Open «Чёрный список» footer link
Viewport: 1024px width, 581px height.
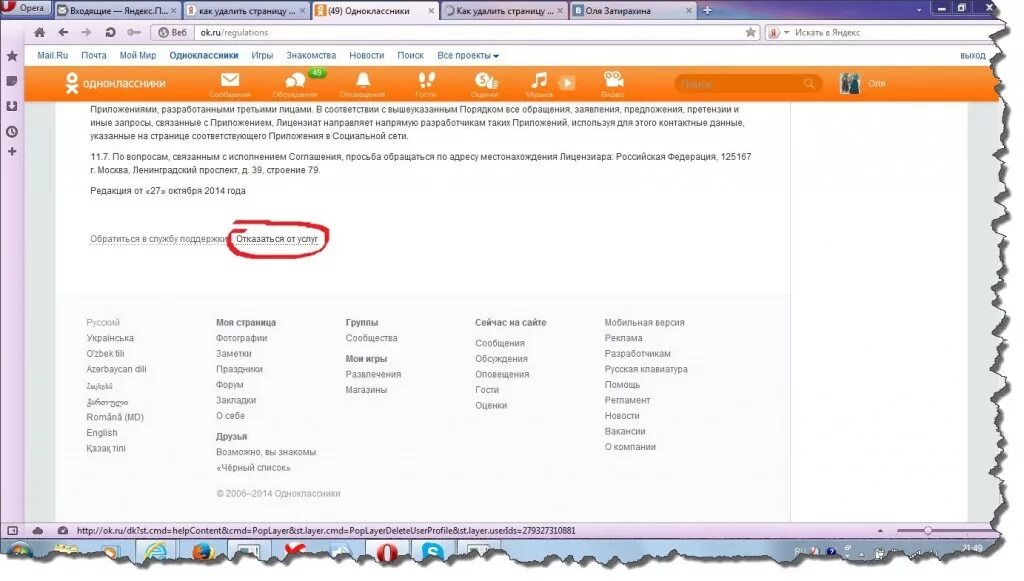click(x=253, y=467)
